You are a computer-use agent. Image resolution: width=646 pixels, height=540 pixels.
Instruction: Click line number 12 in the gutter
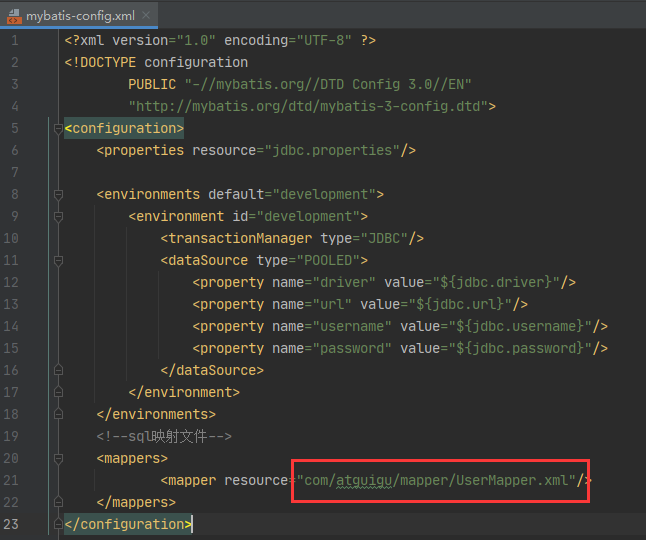point(11,282)
